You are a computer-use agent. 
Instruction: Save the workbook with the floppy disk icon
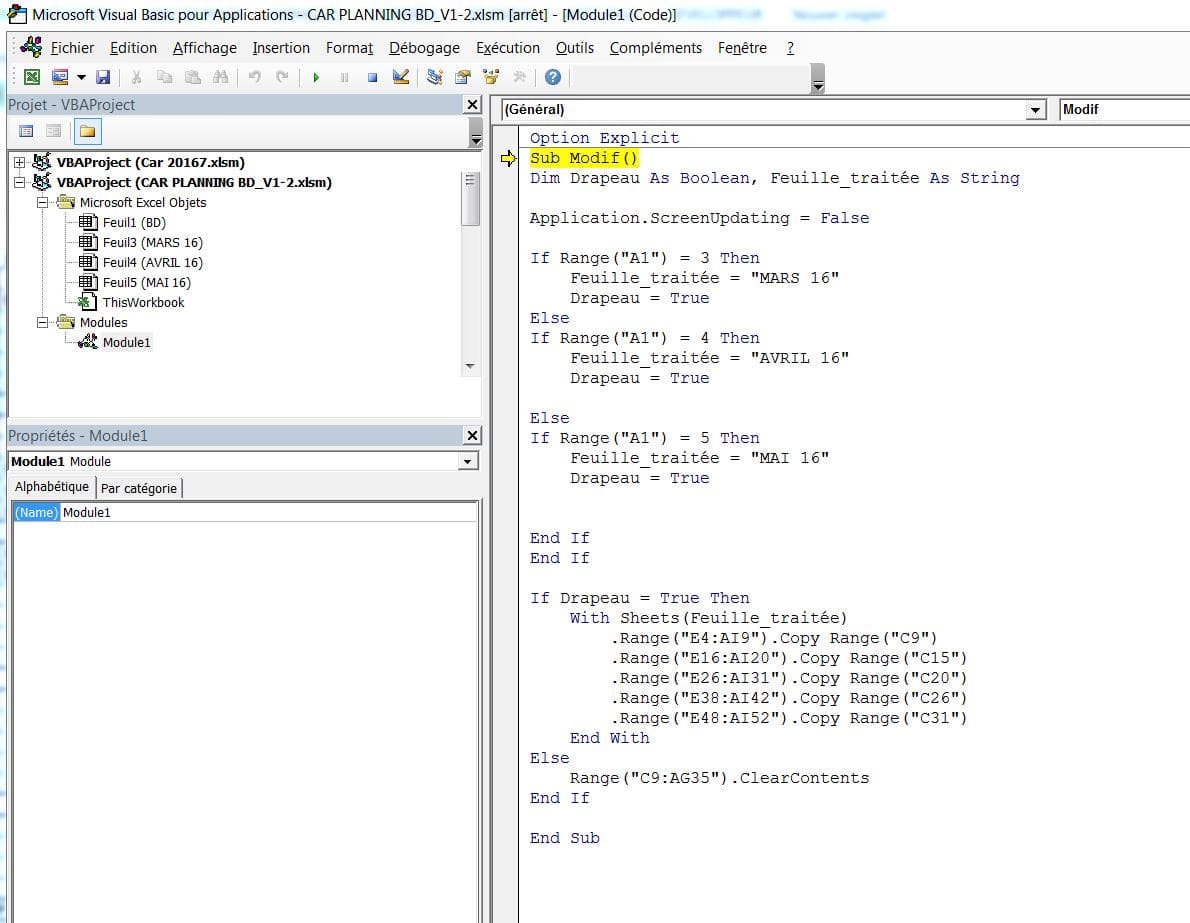(102, 78)
